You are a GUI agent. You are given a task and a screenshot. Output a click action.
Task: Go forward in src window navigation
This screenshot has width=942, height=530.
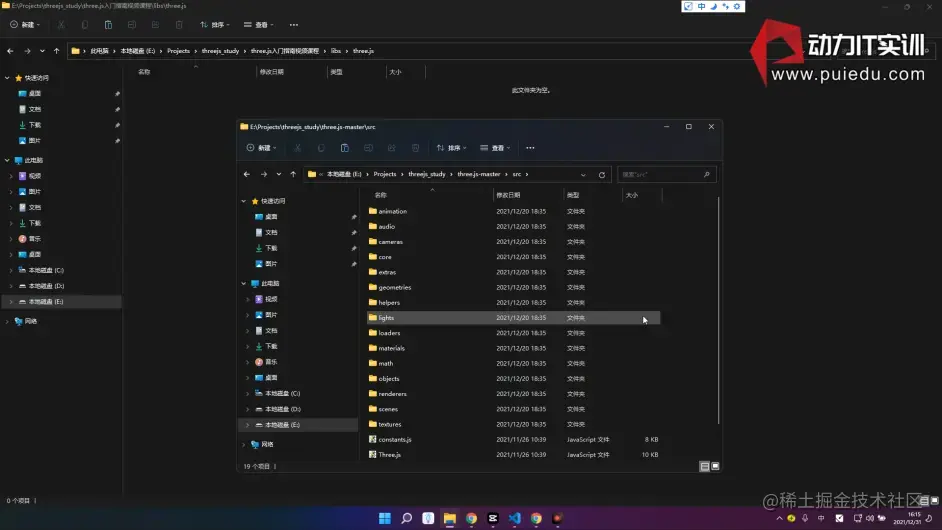point(264,174)
